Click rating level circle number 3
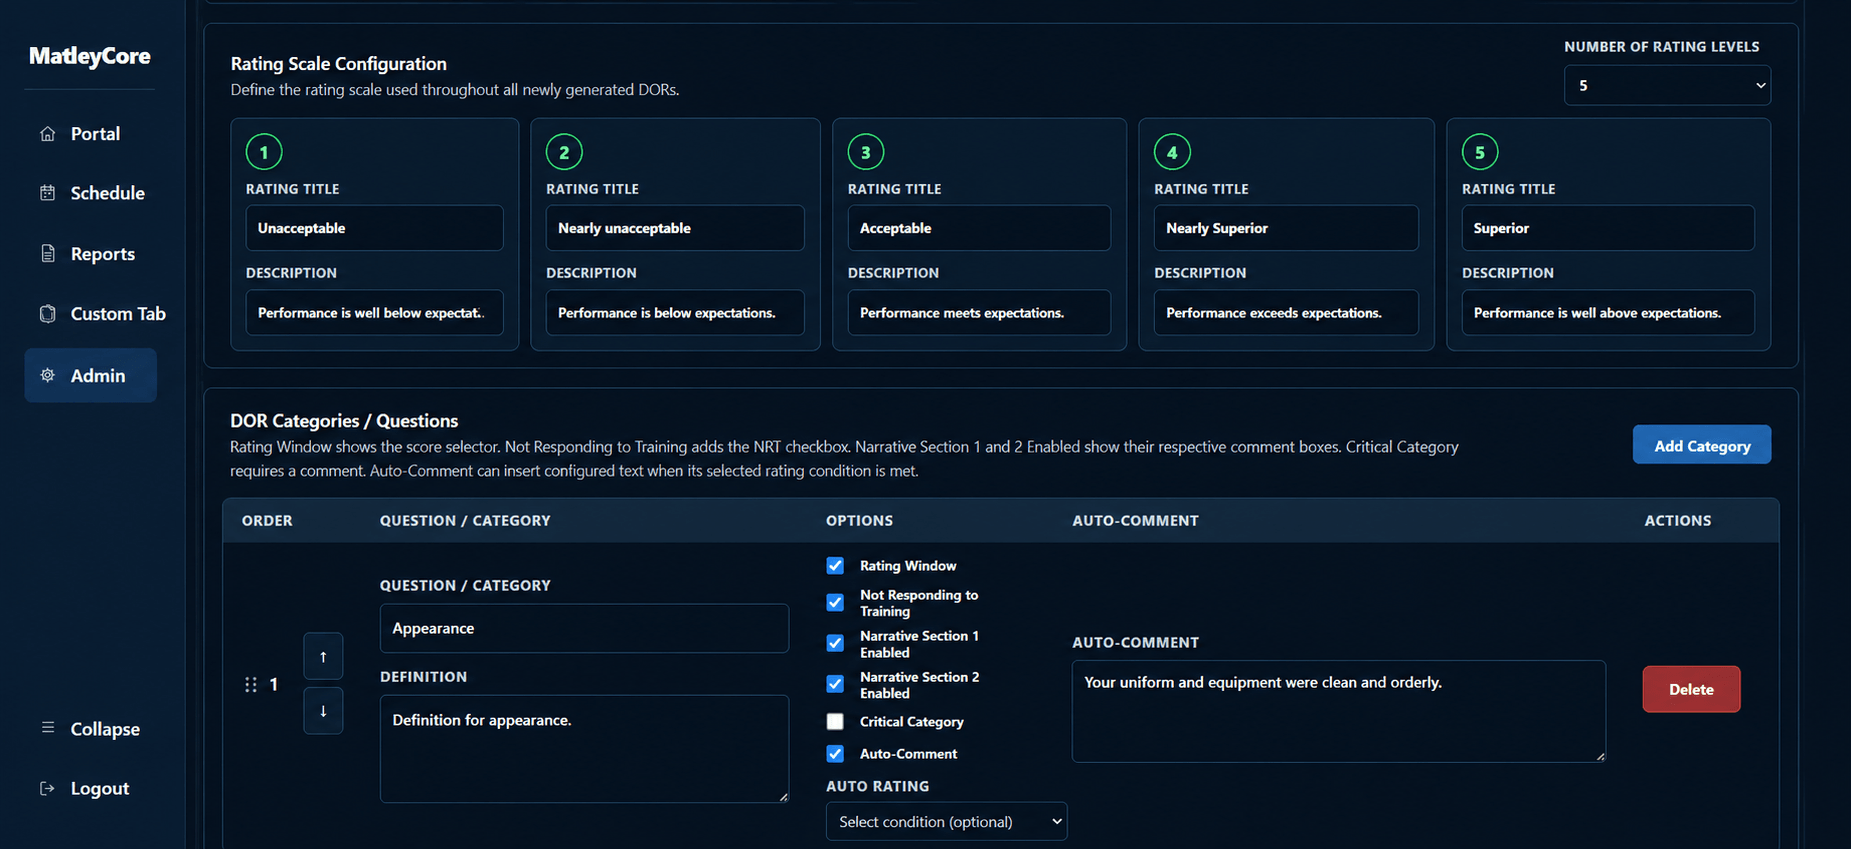The width and height of the screenshot is (1851, 849). (x=866, y=152)
